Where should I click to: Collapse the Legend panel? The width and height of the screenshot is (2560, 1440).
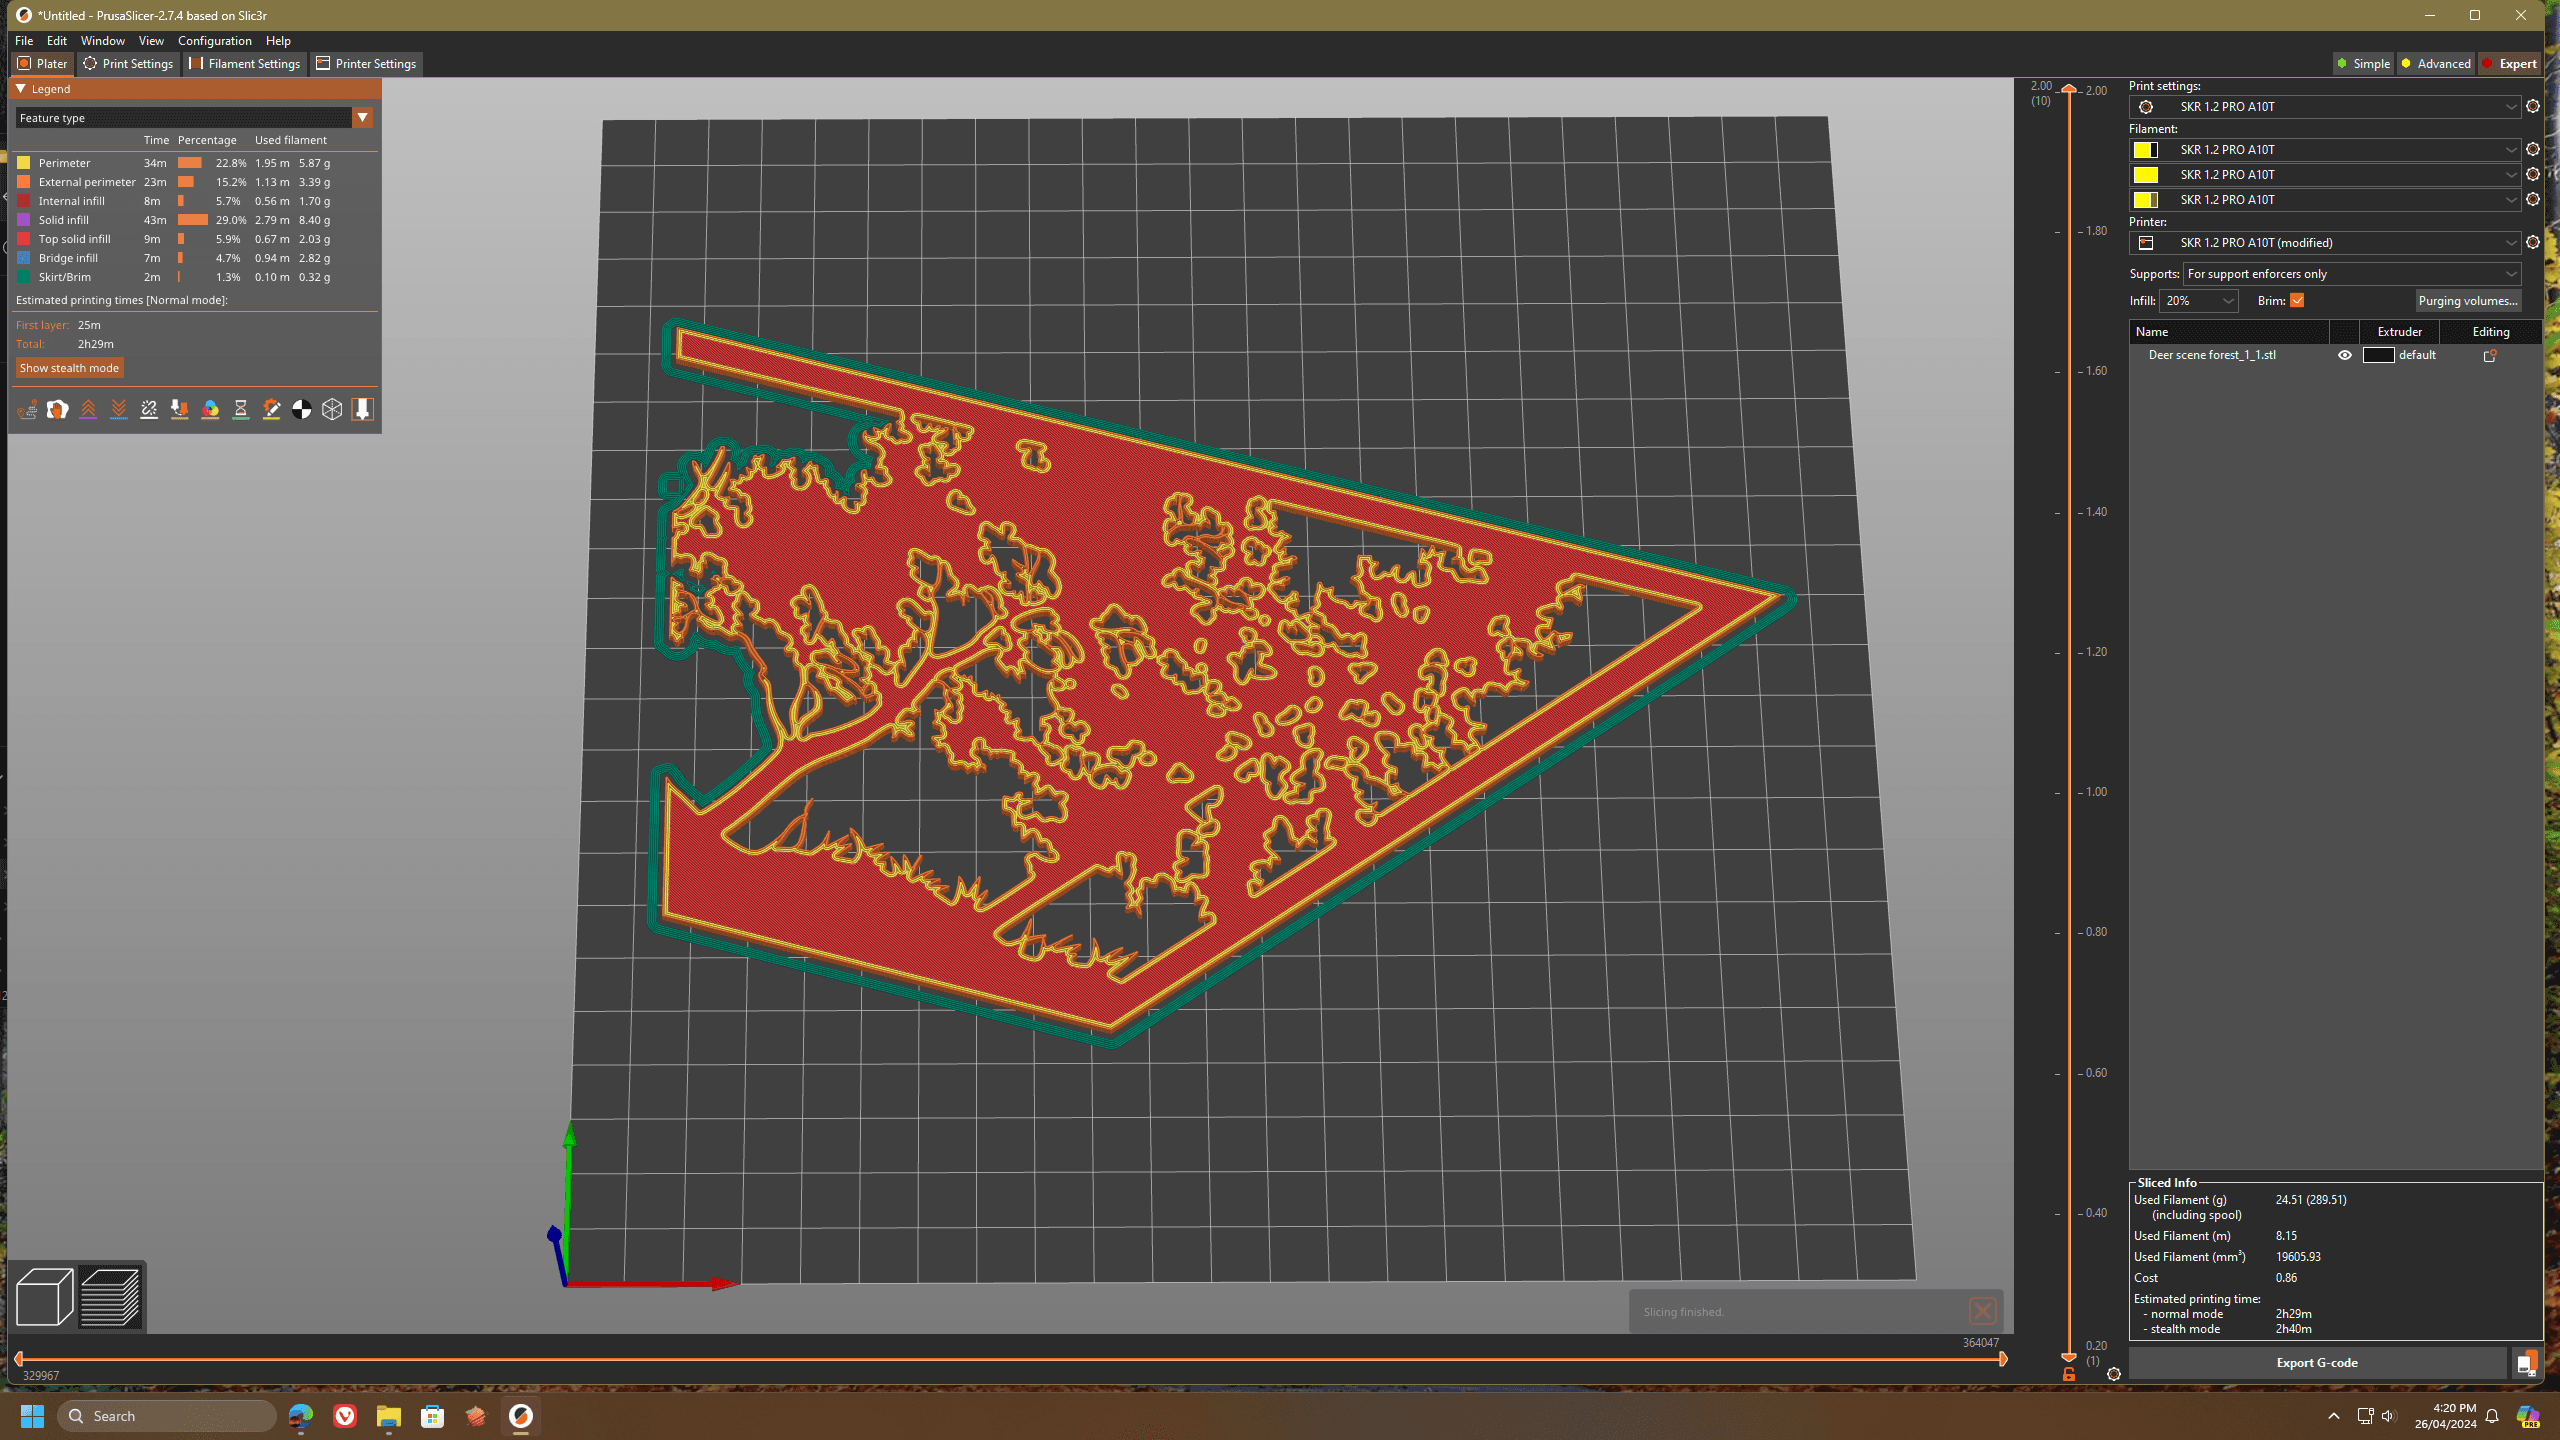click(x=20, y=89)
